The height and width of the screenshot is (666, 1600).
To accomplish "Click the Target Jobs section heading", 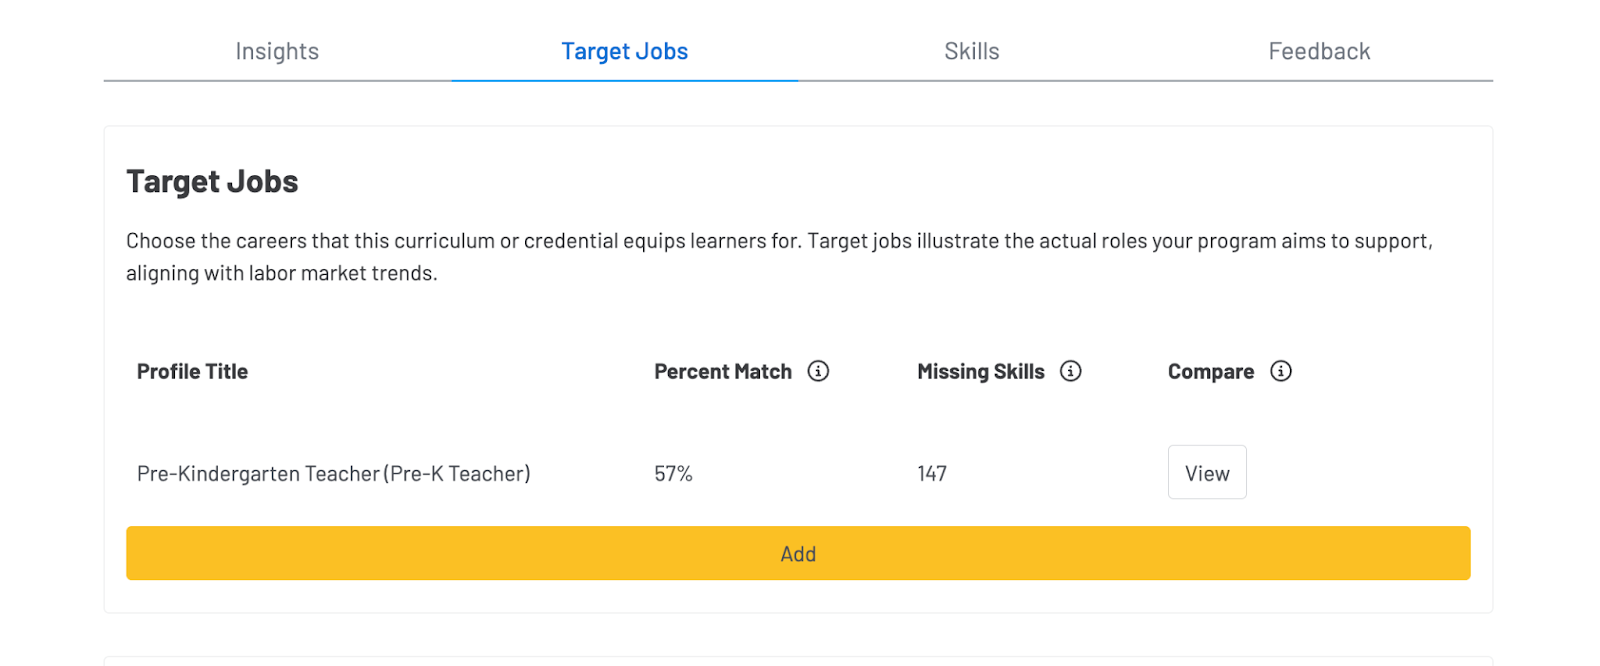I will coord(211,181).
